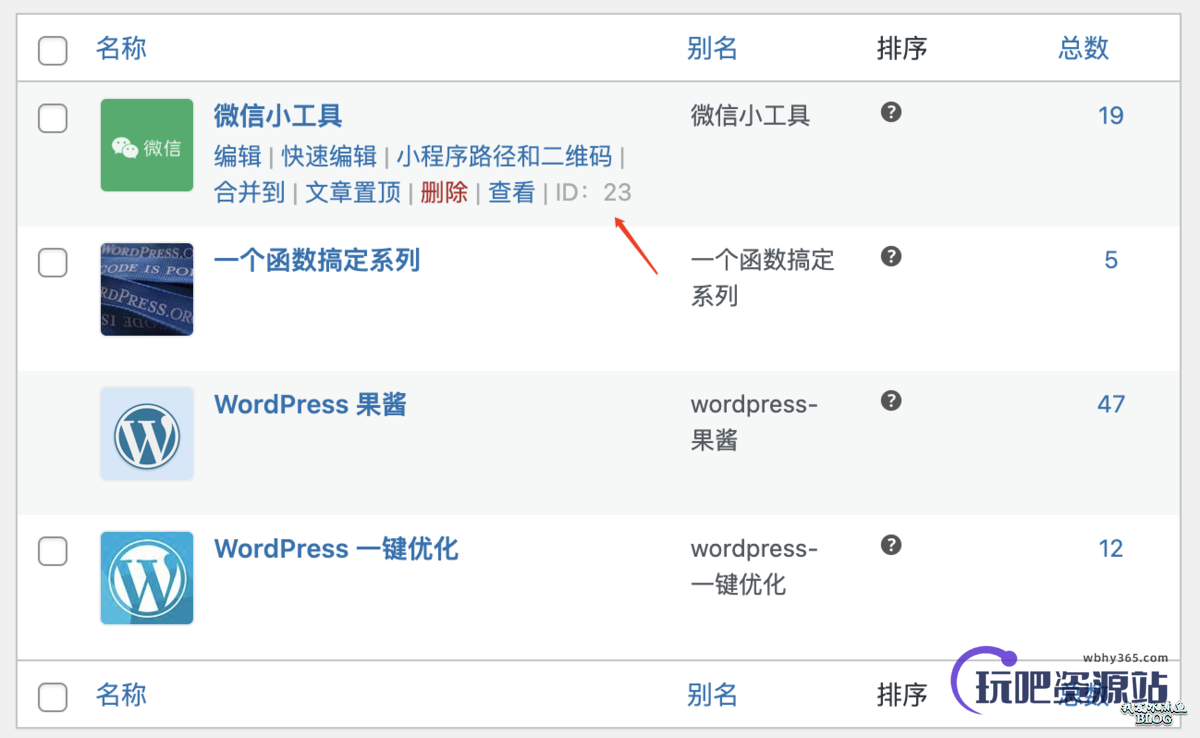Click the help icon in WordPress 一键优化 row

coord(891,545)
